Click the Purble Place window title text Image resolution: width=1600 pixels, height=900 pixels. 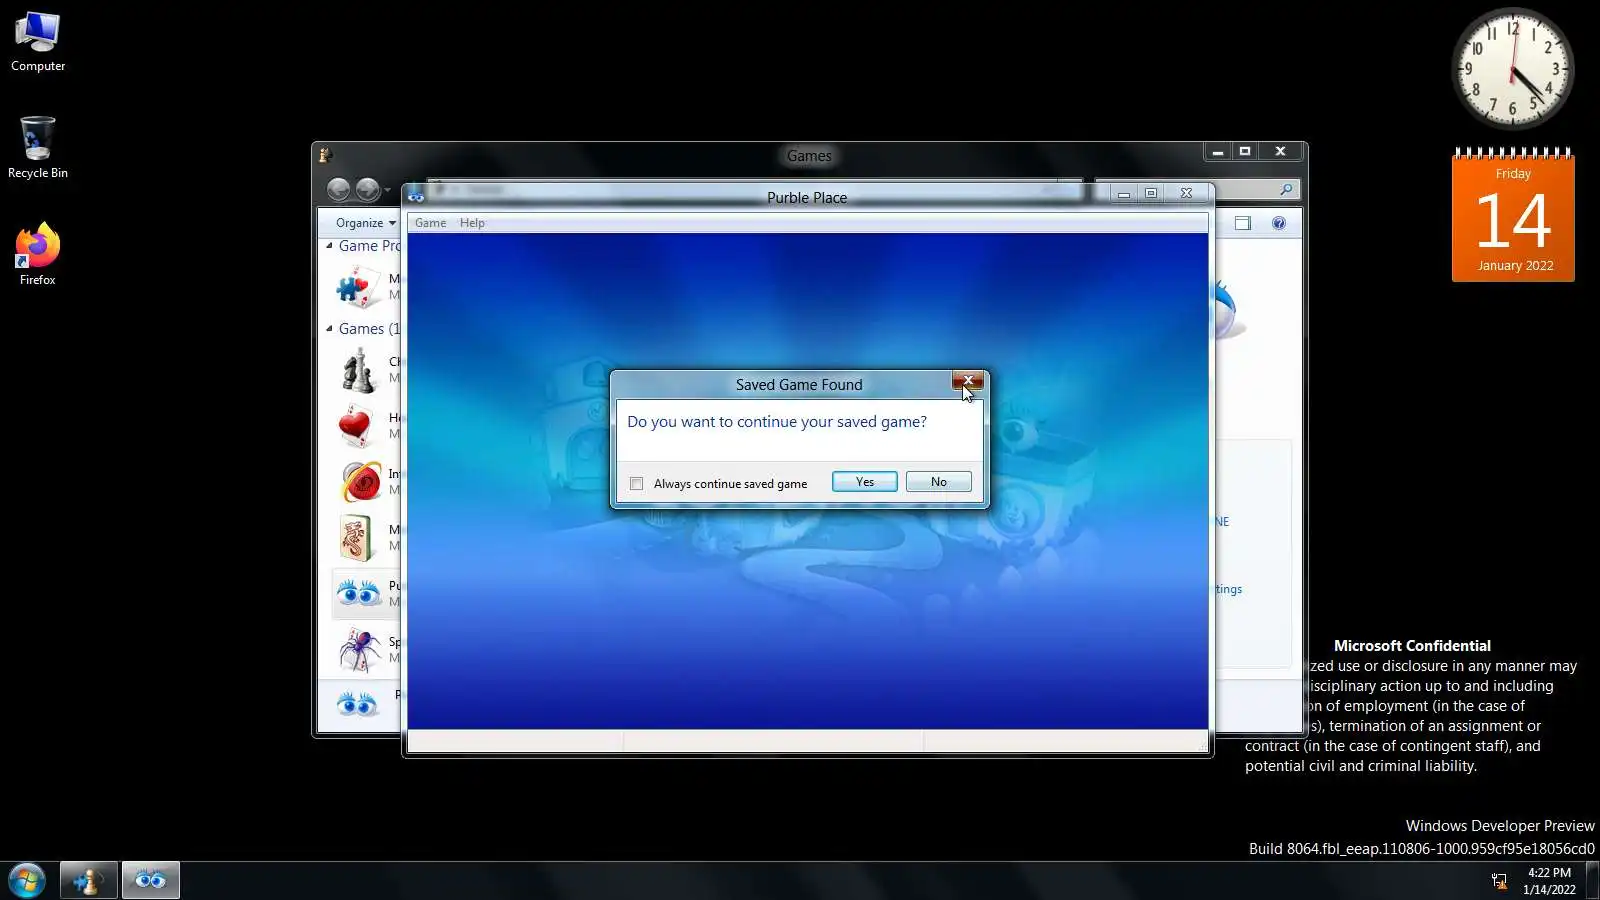coord(807,197)
